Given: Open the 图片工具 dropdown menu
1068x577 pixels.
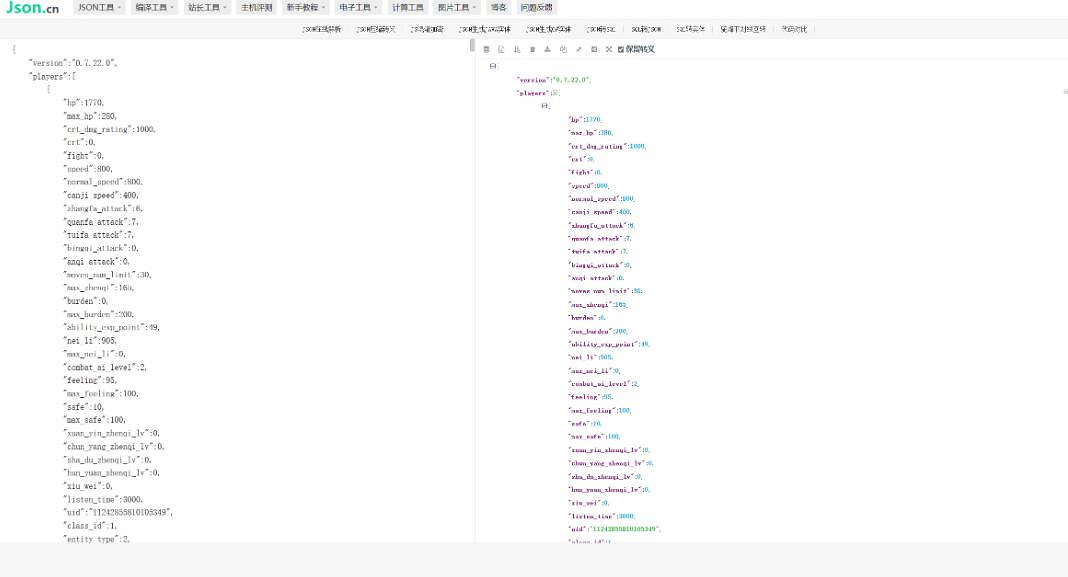Looking at the screenshot, I should pos(458,7).
